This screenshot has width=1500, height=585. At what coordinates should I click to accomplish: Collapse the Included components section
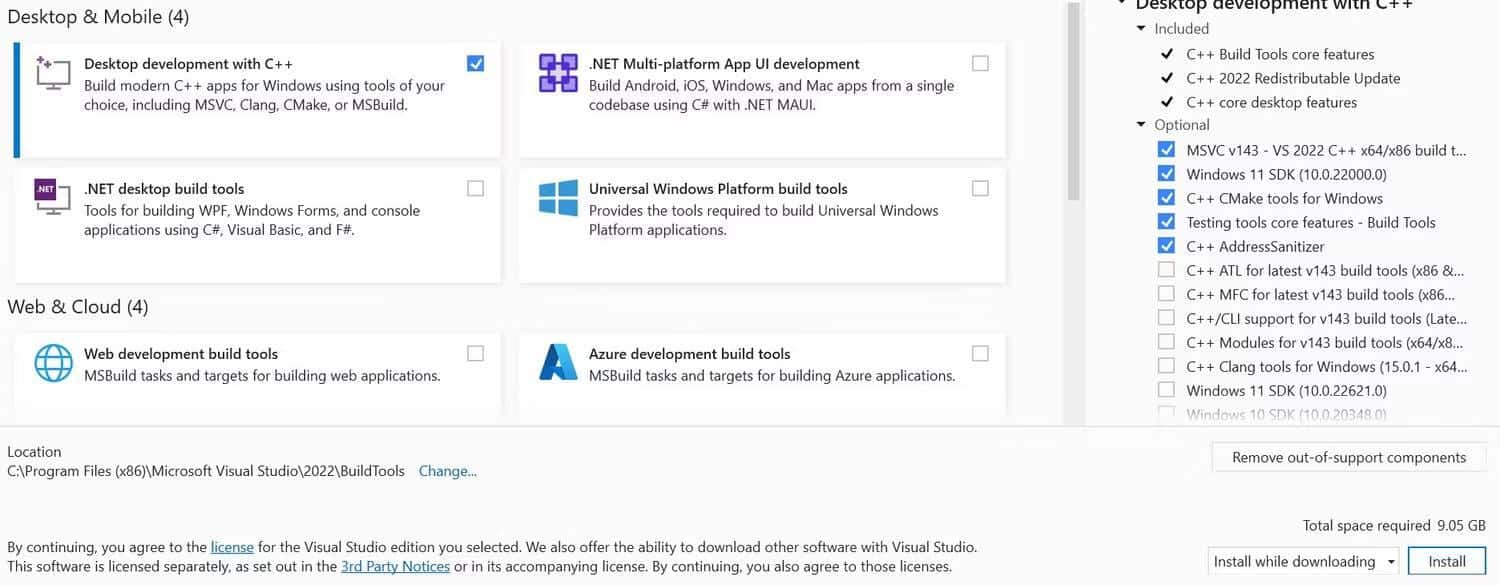click(x=1142, y=29)
